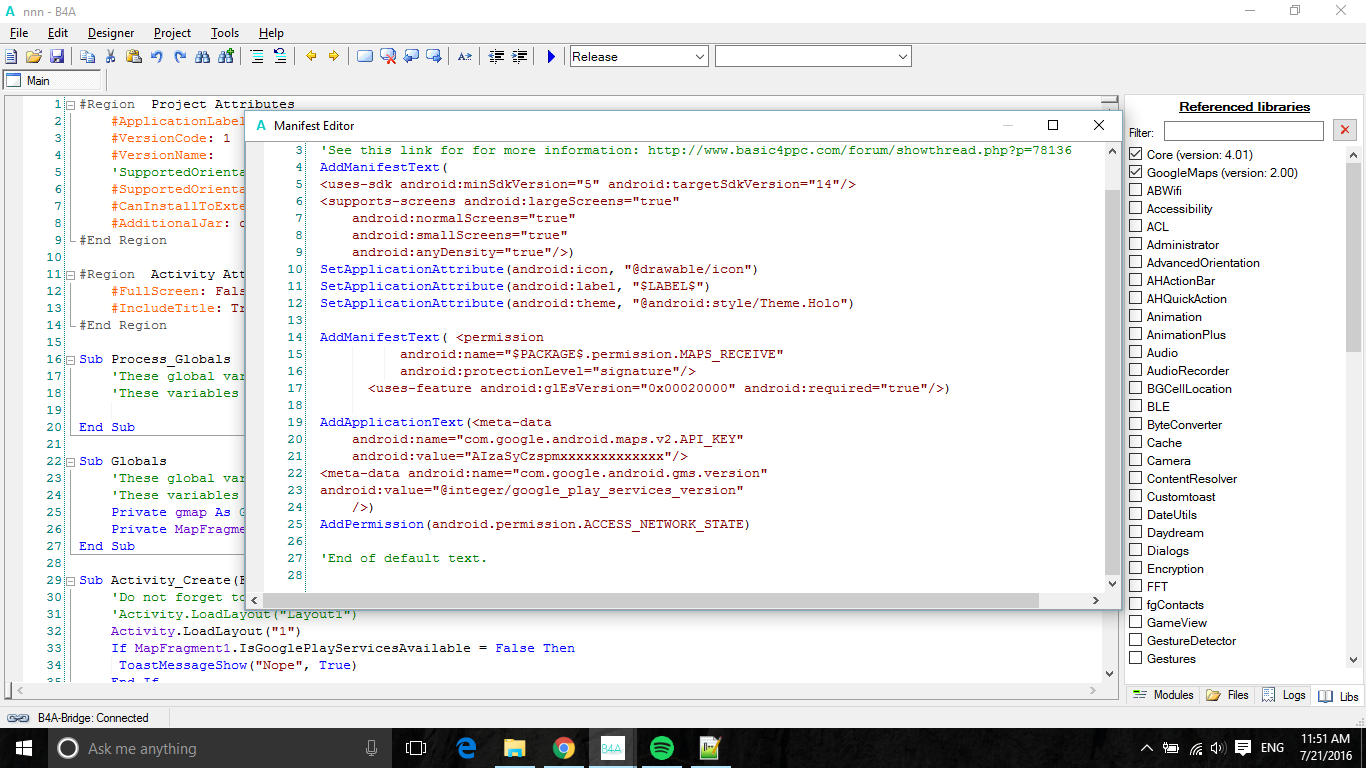Collapse the Sub Process_Globals block

(70, 359)
